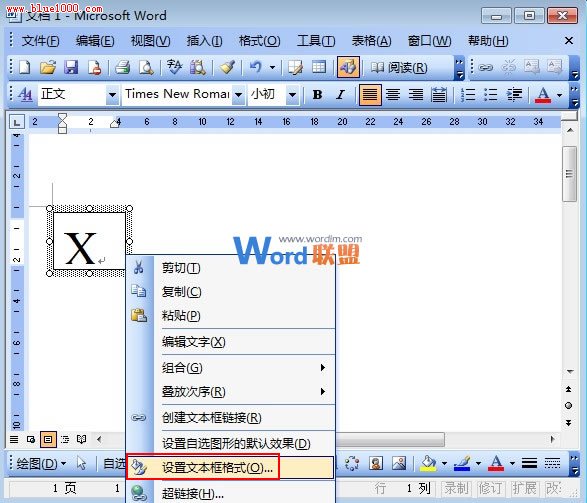Open the 表格(A) menu
Viewport: 587px width, 503px height.
click(371, 40)
